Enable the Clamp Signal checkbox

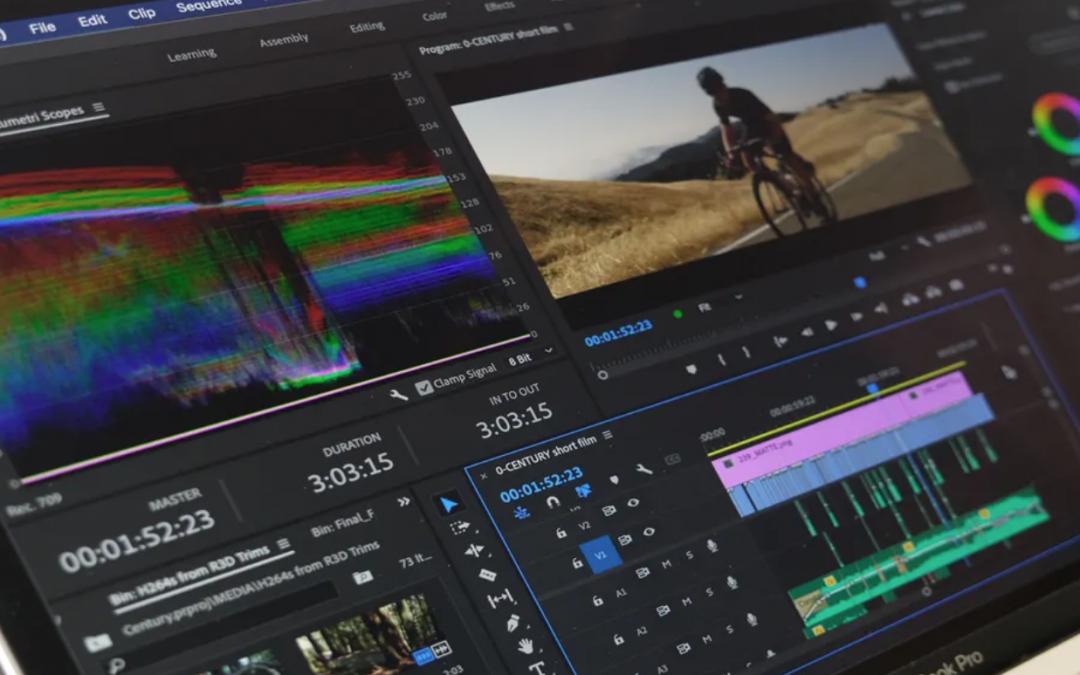click(x=424, y=386)
